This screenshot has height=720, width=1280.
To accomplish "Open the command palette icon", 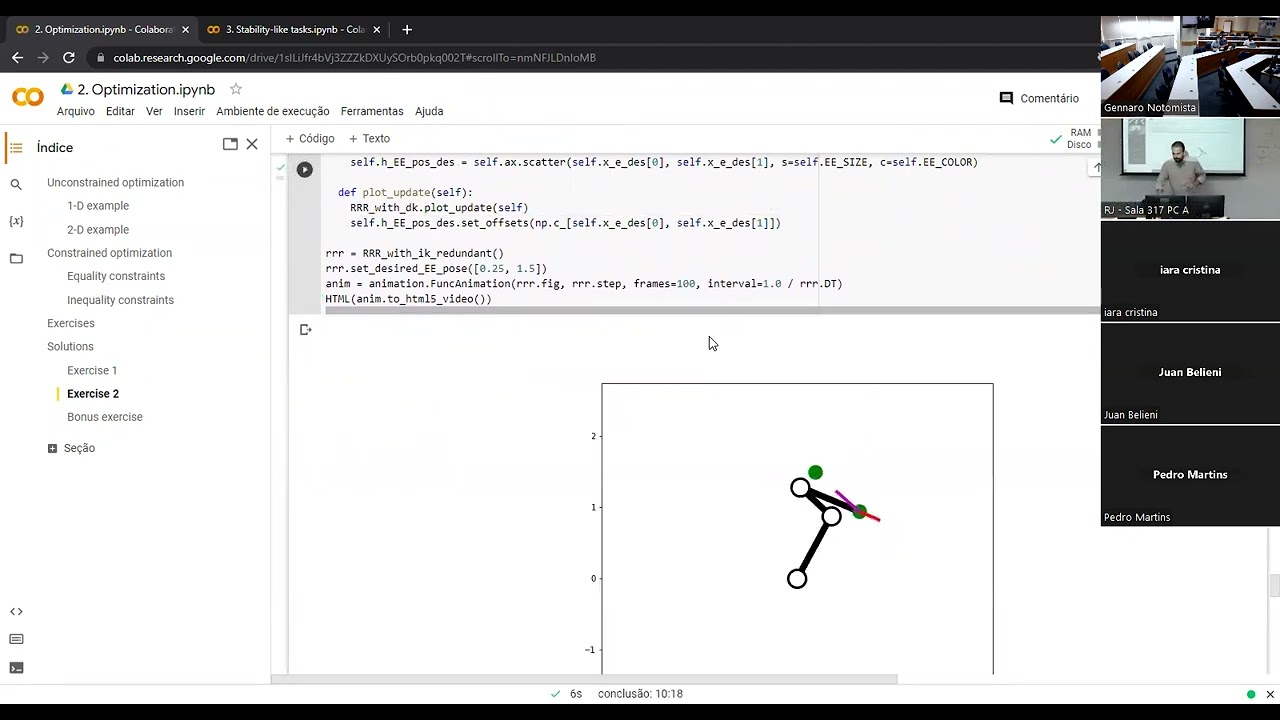I will 16,640.
